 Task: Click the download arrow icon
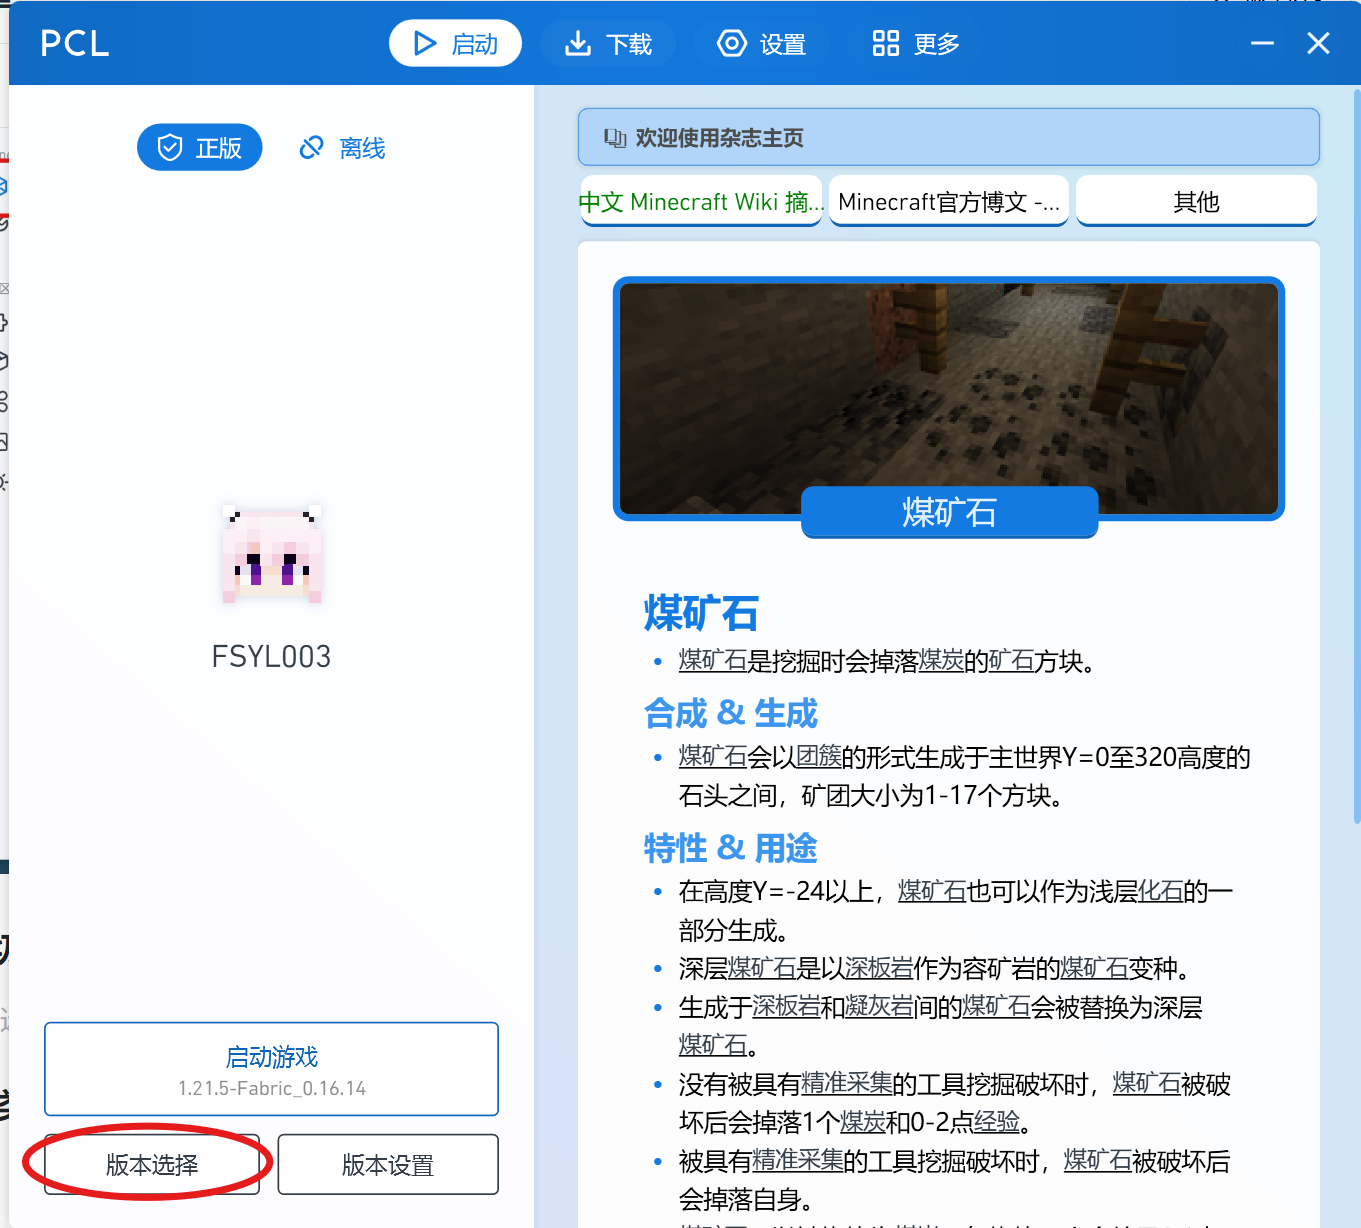pyautogui.click(x=578, y=44)
